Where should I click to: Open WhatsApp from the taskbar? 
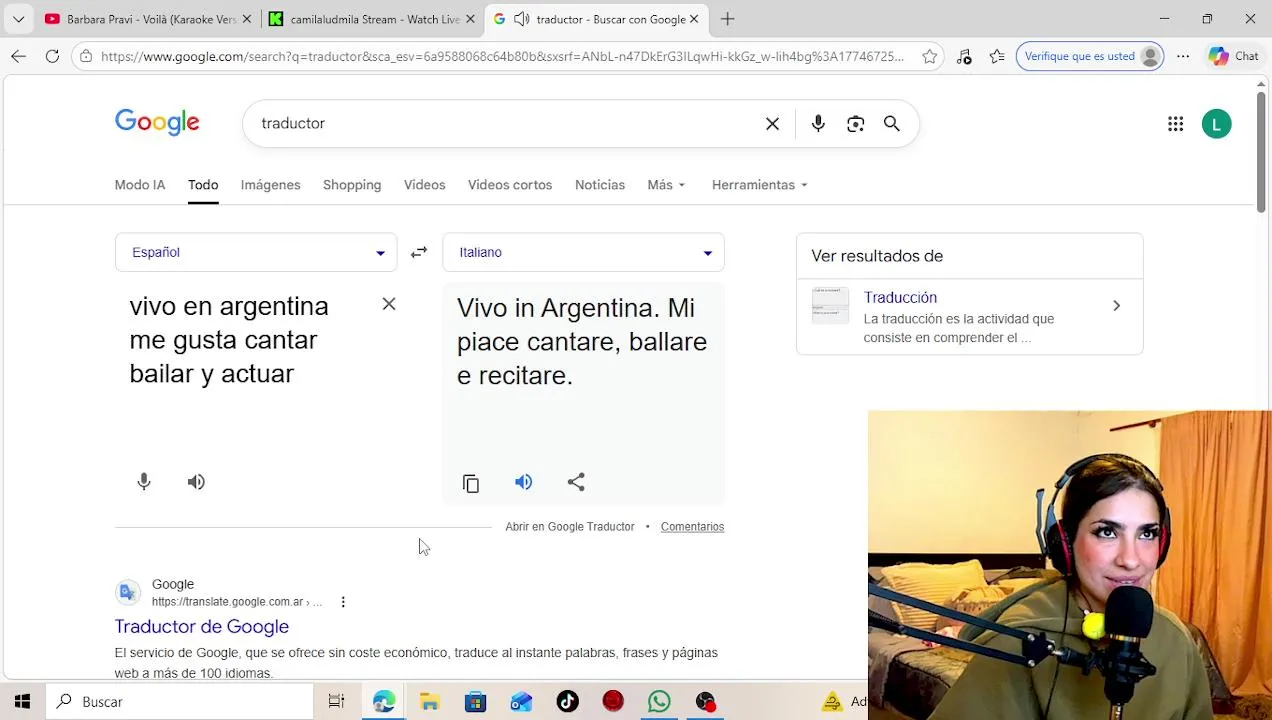(659, 702)
